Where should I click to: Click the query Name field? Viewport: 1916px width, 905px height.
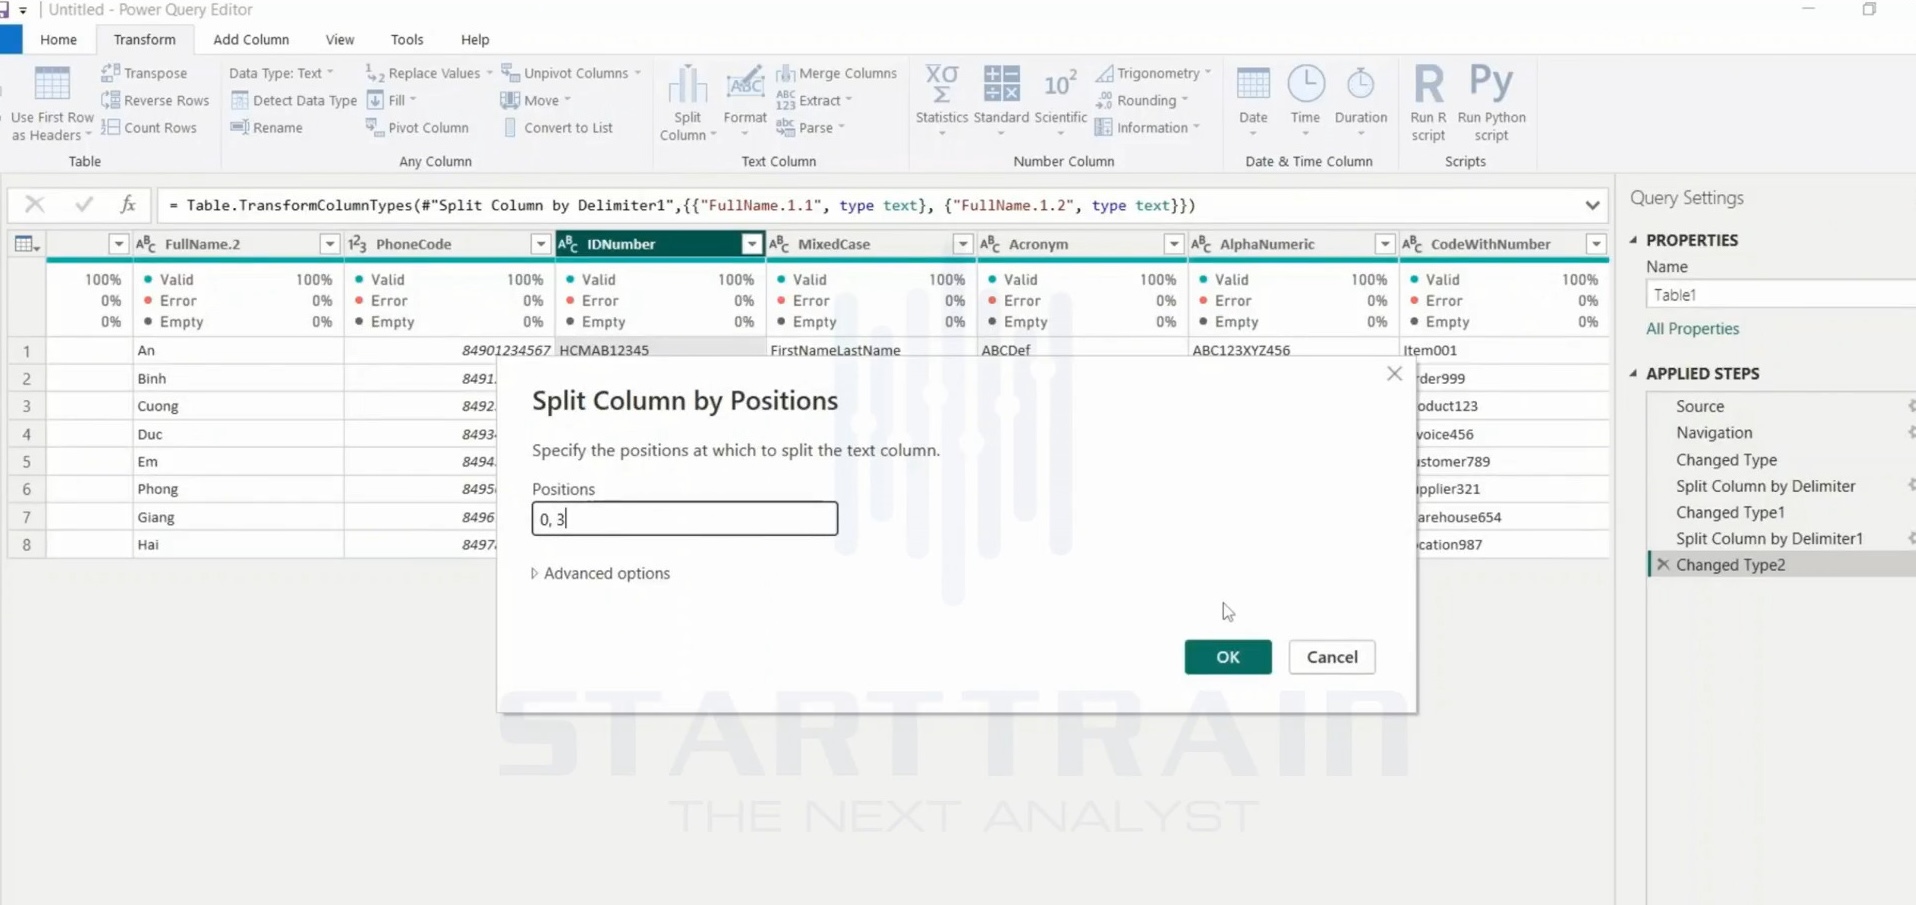[1780, 295]
